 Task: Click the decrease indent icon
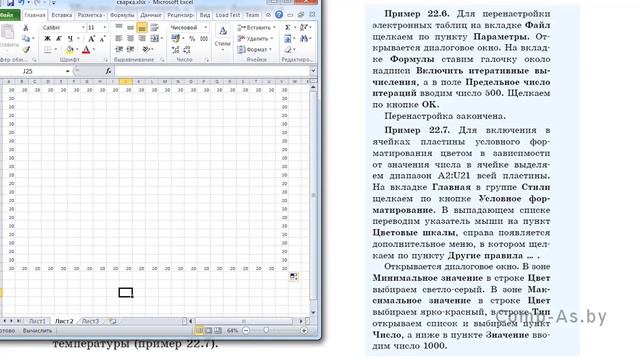119,49
